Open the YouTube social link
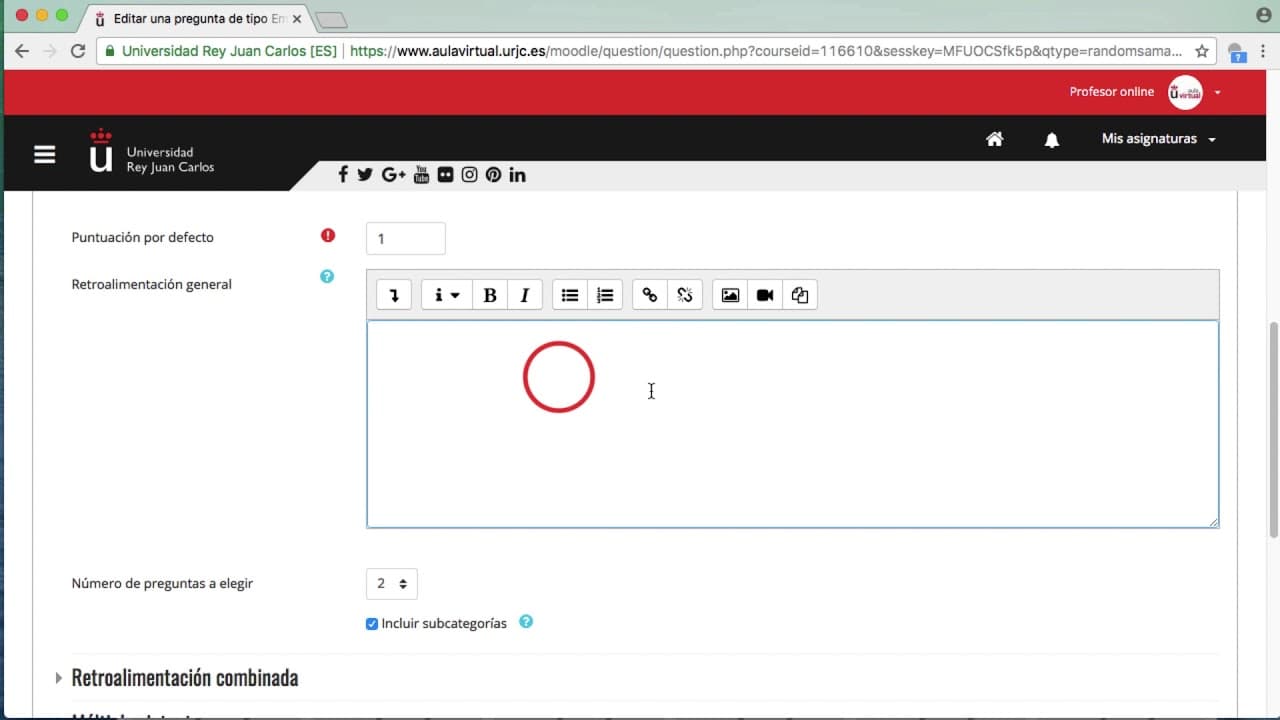Viewport: 1280px width, 720px height. (x=421, y=174)
